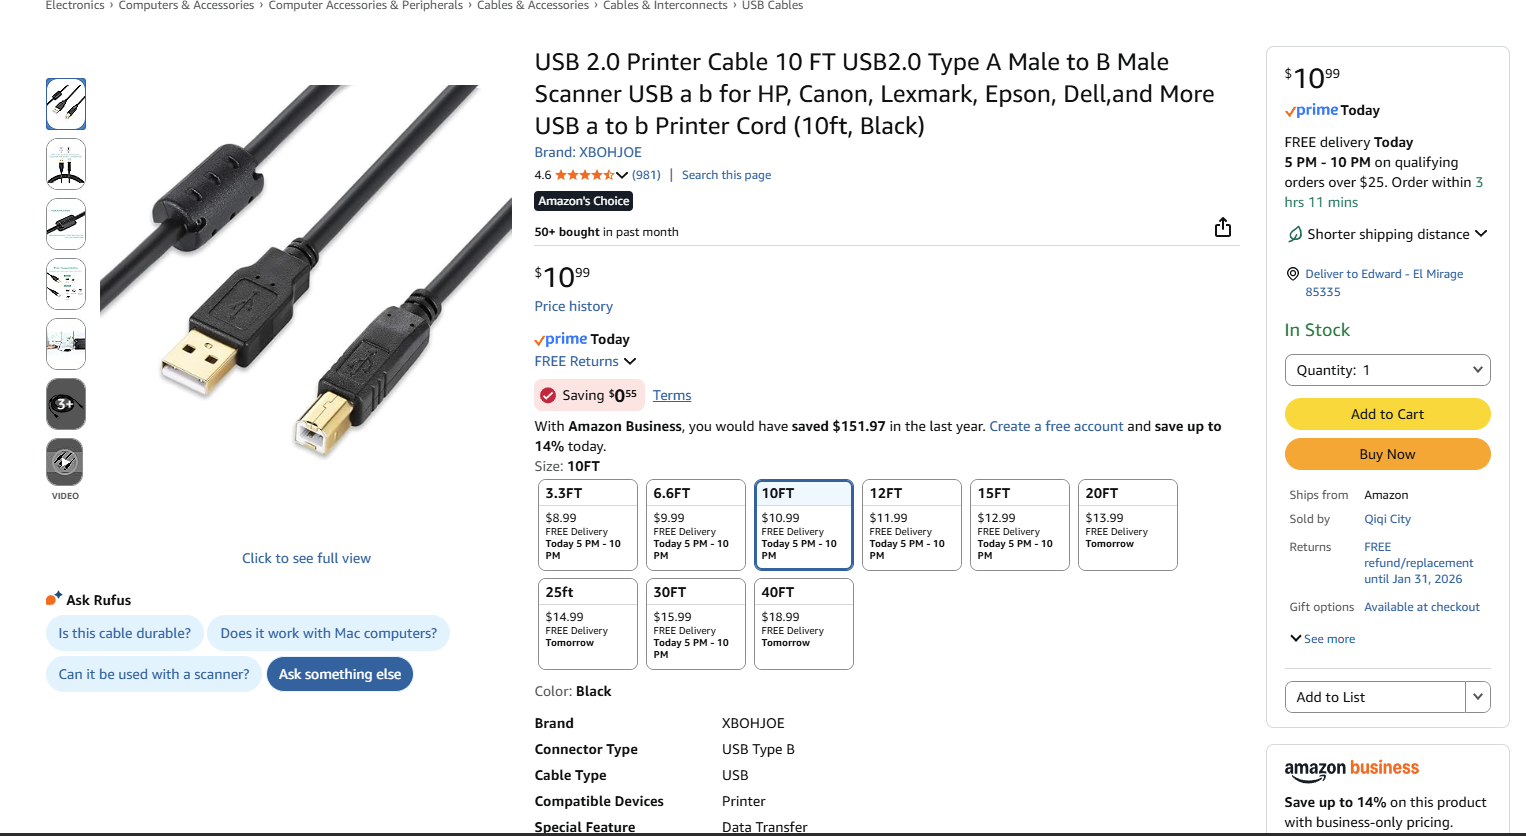Image resolution: width=1526 pixels, height=836 pixels.
Task: Open the Price history link
Action: [573, 306]
